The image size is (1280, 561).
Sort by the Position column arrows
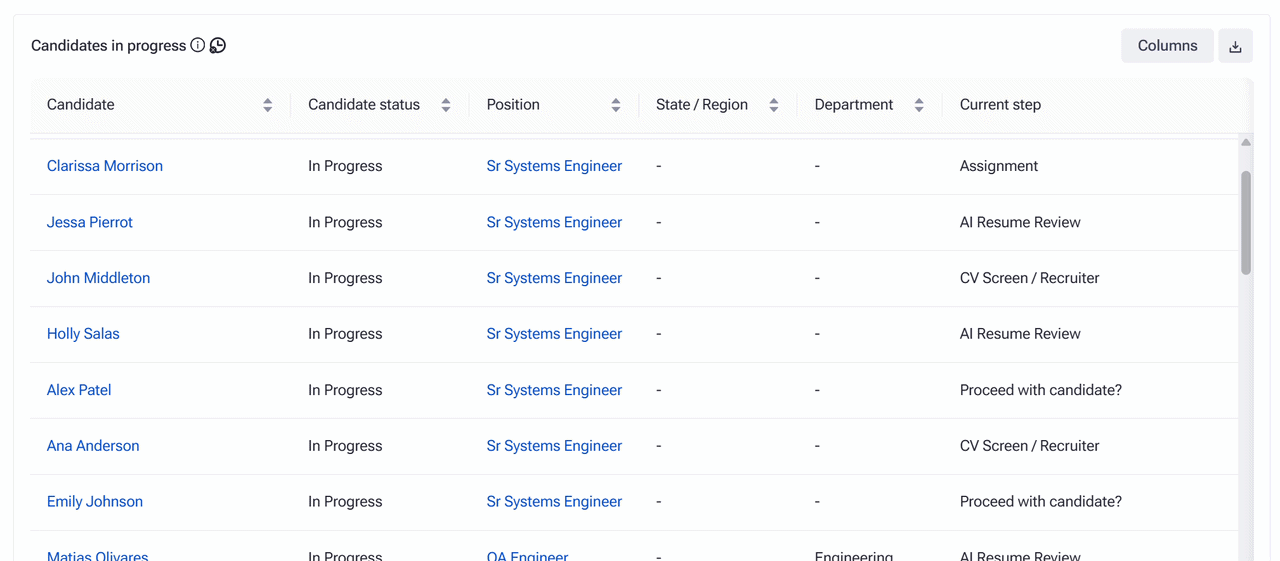(616, 105)
